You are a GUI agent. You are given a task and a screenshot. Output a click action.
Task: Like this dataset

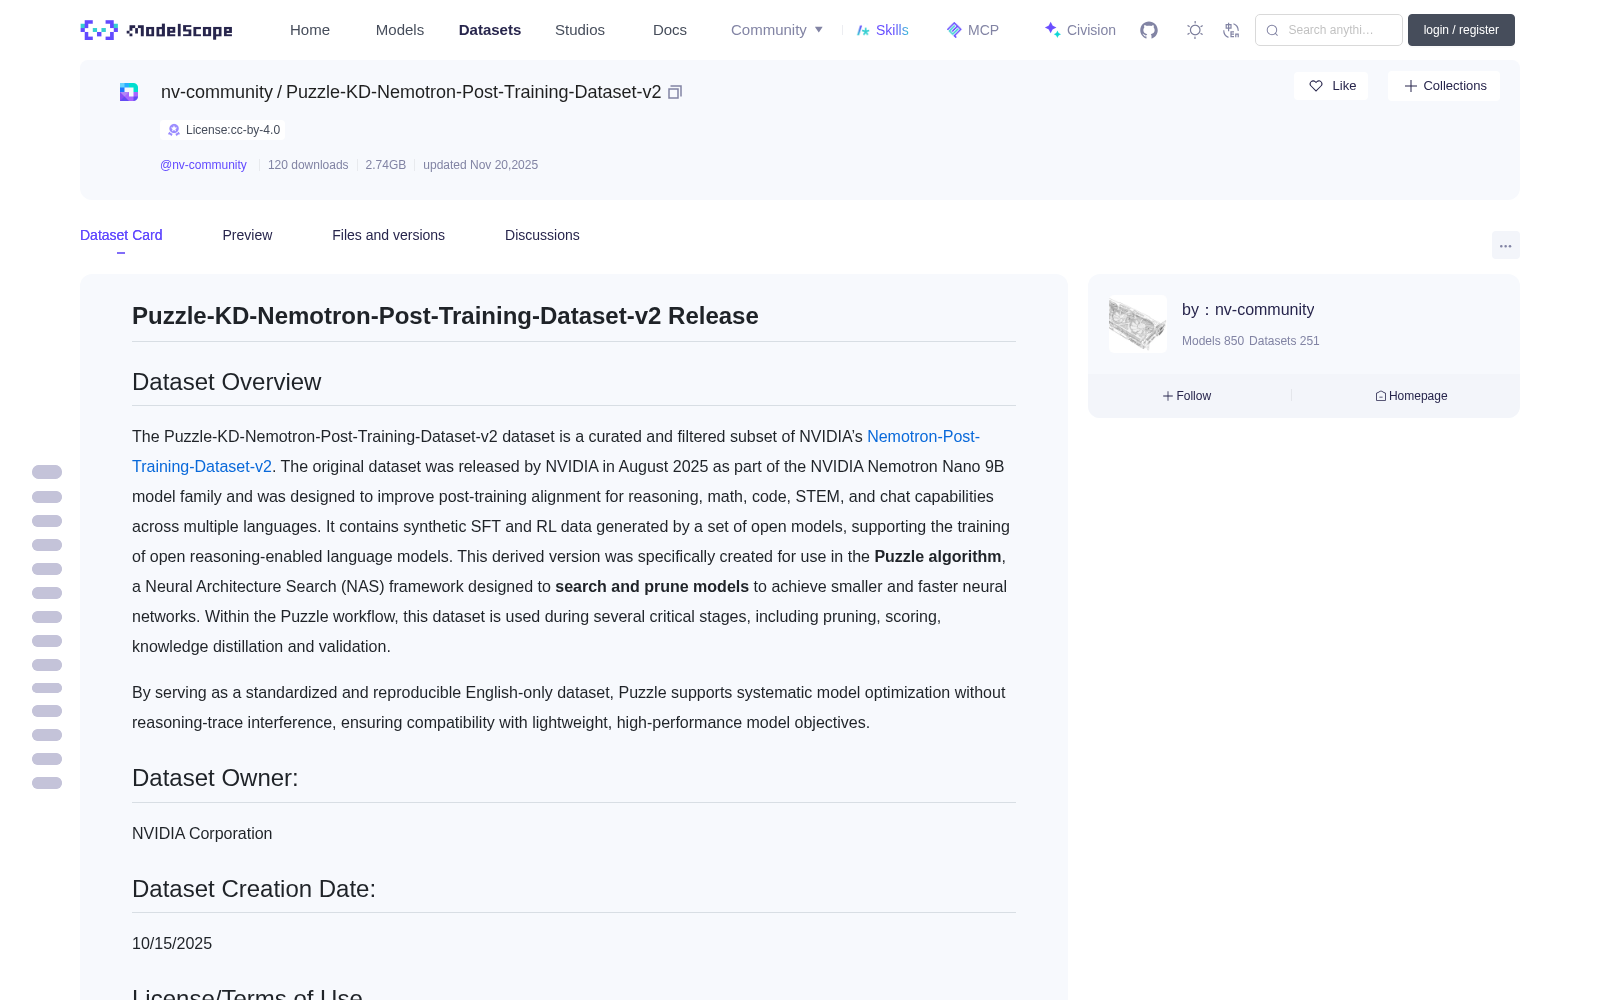pyautogui.click(x=1331, y=86)
